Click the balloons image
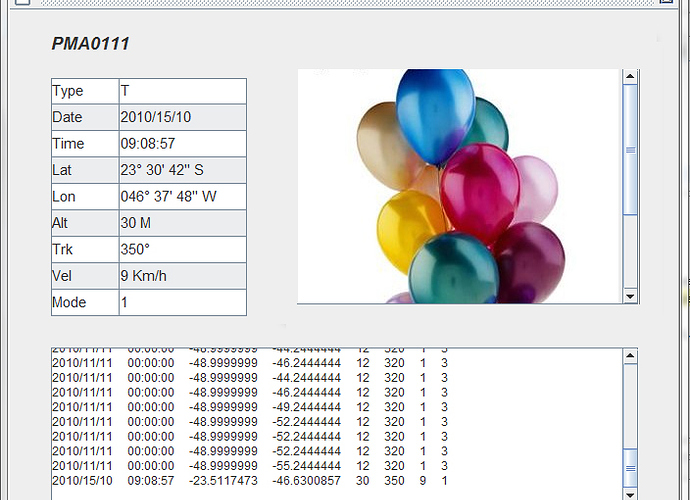The width and height of the screenshot is (690, 500). (458, 186)
